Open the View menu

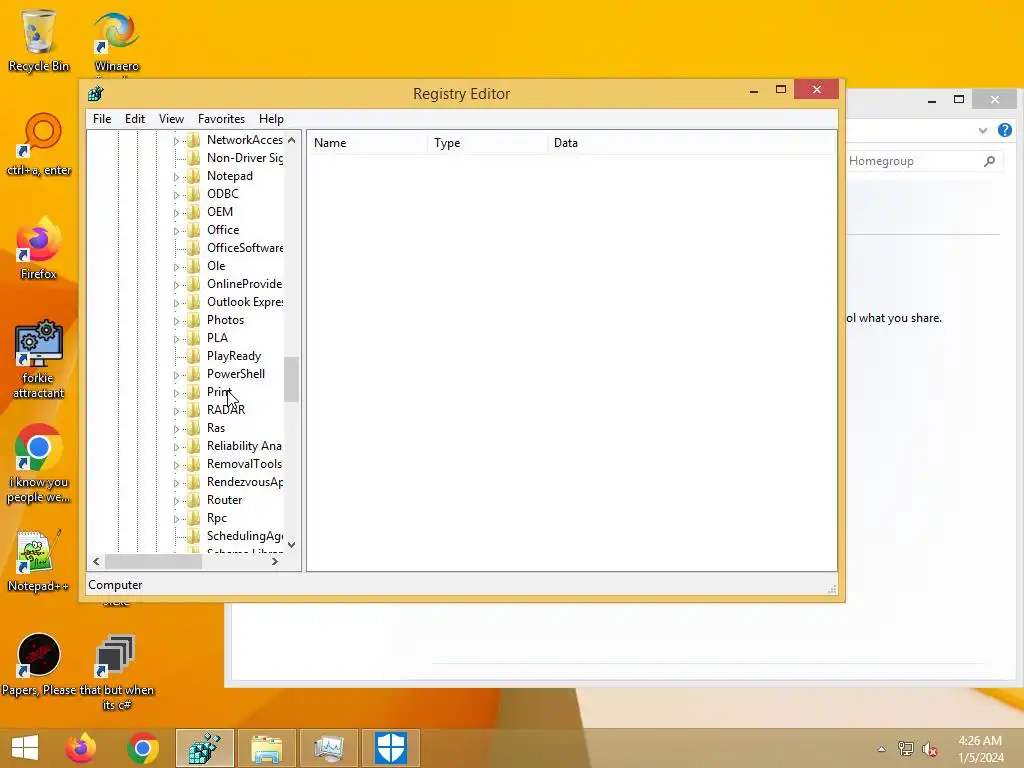click(171, 119)
